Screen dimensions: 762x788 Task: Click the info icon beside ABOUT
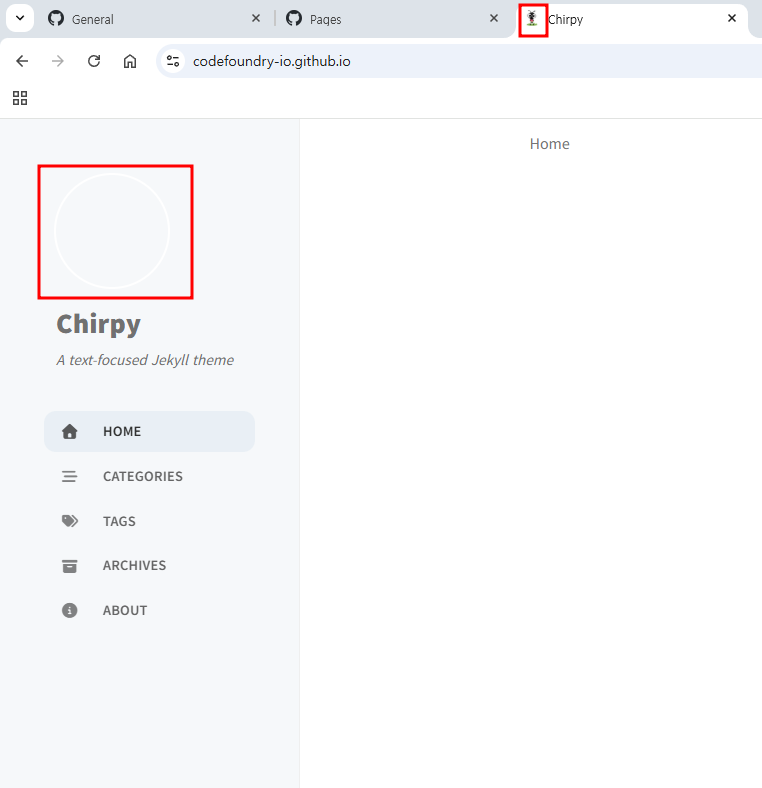(x=69, y=610)
